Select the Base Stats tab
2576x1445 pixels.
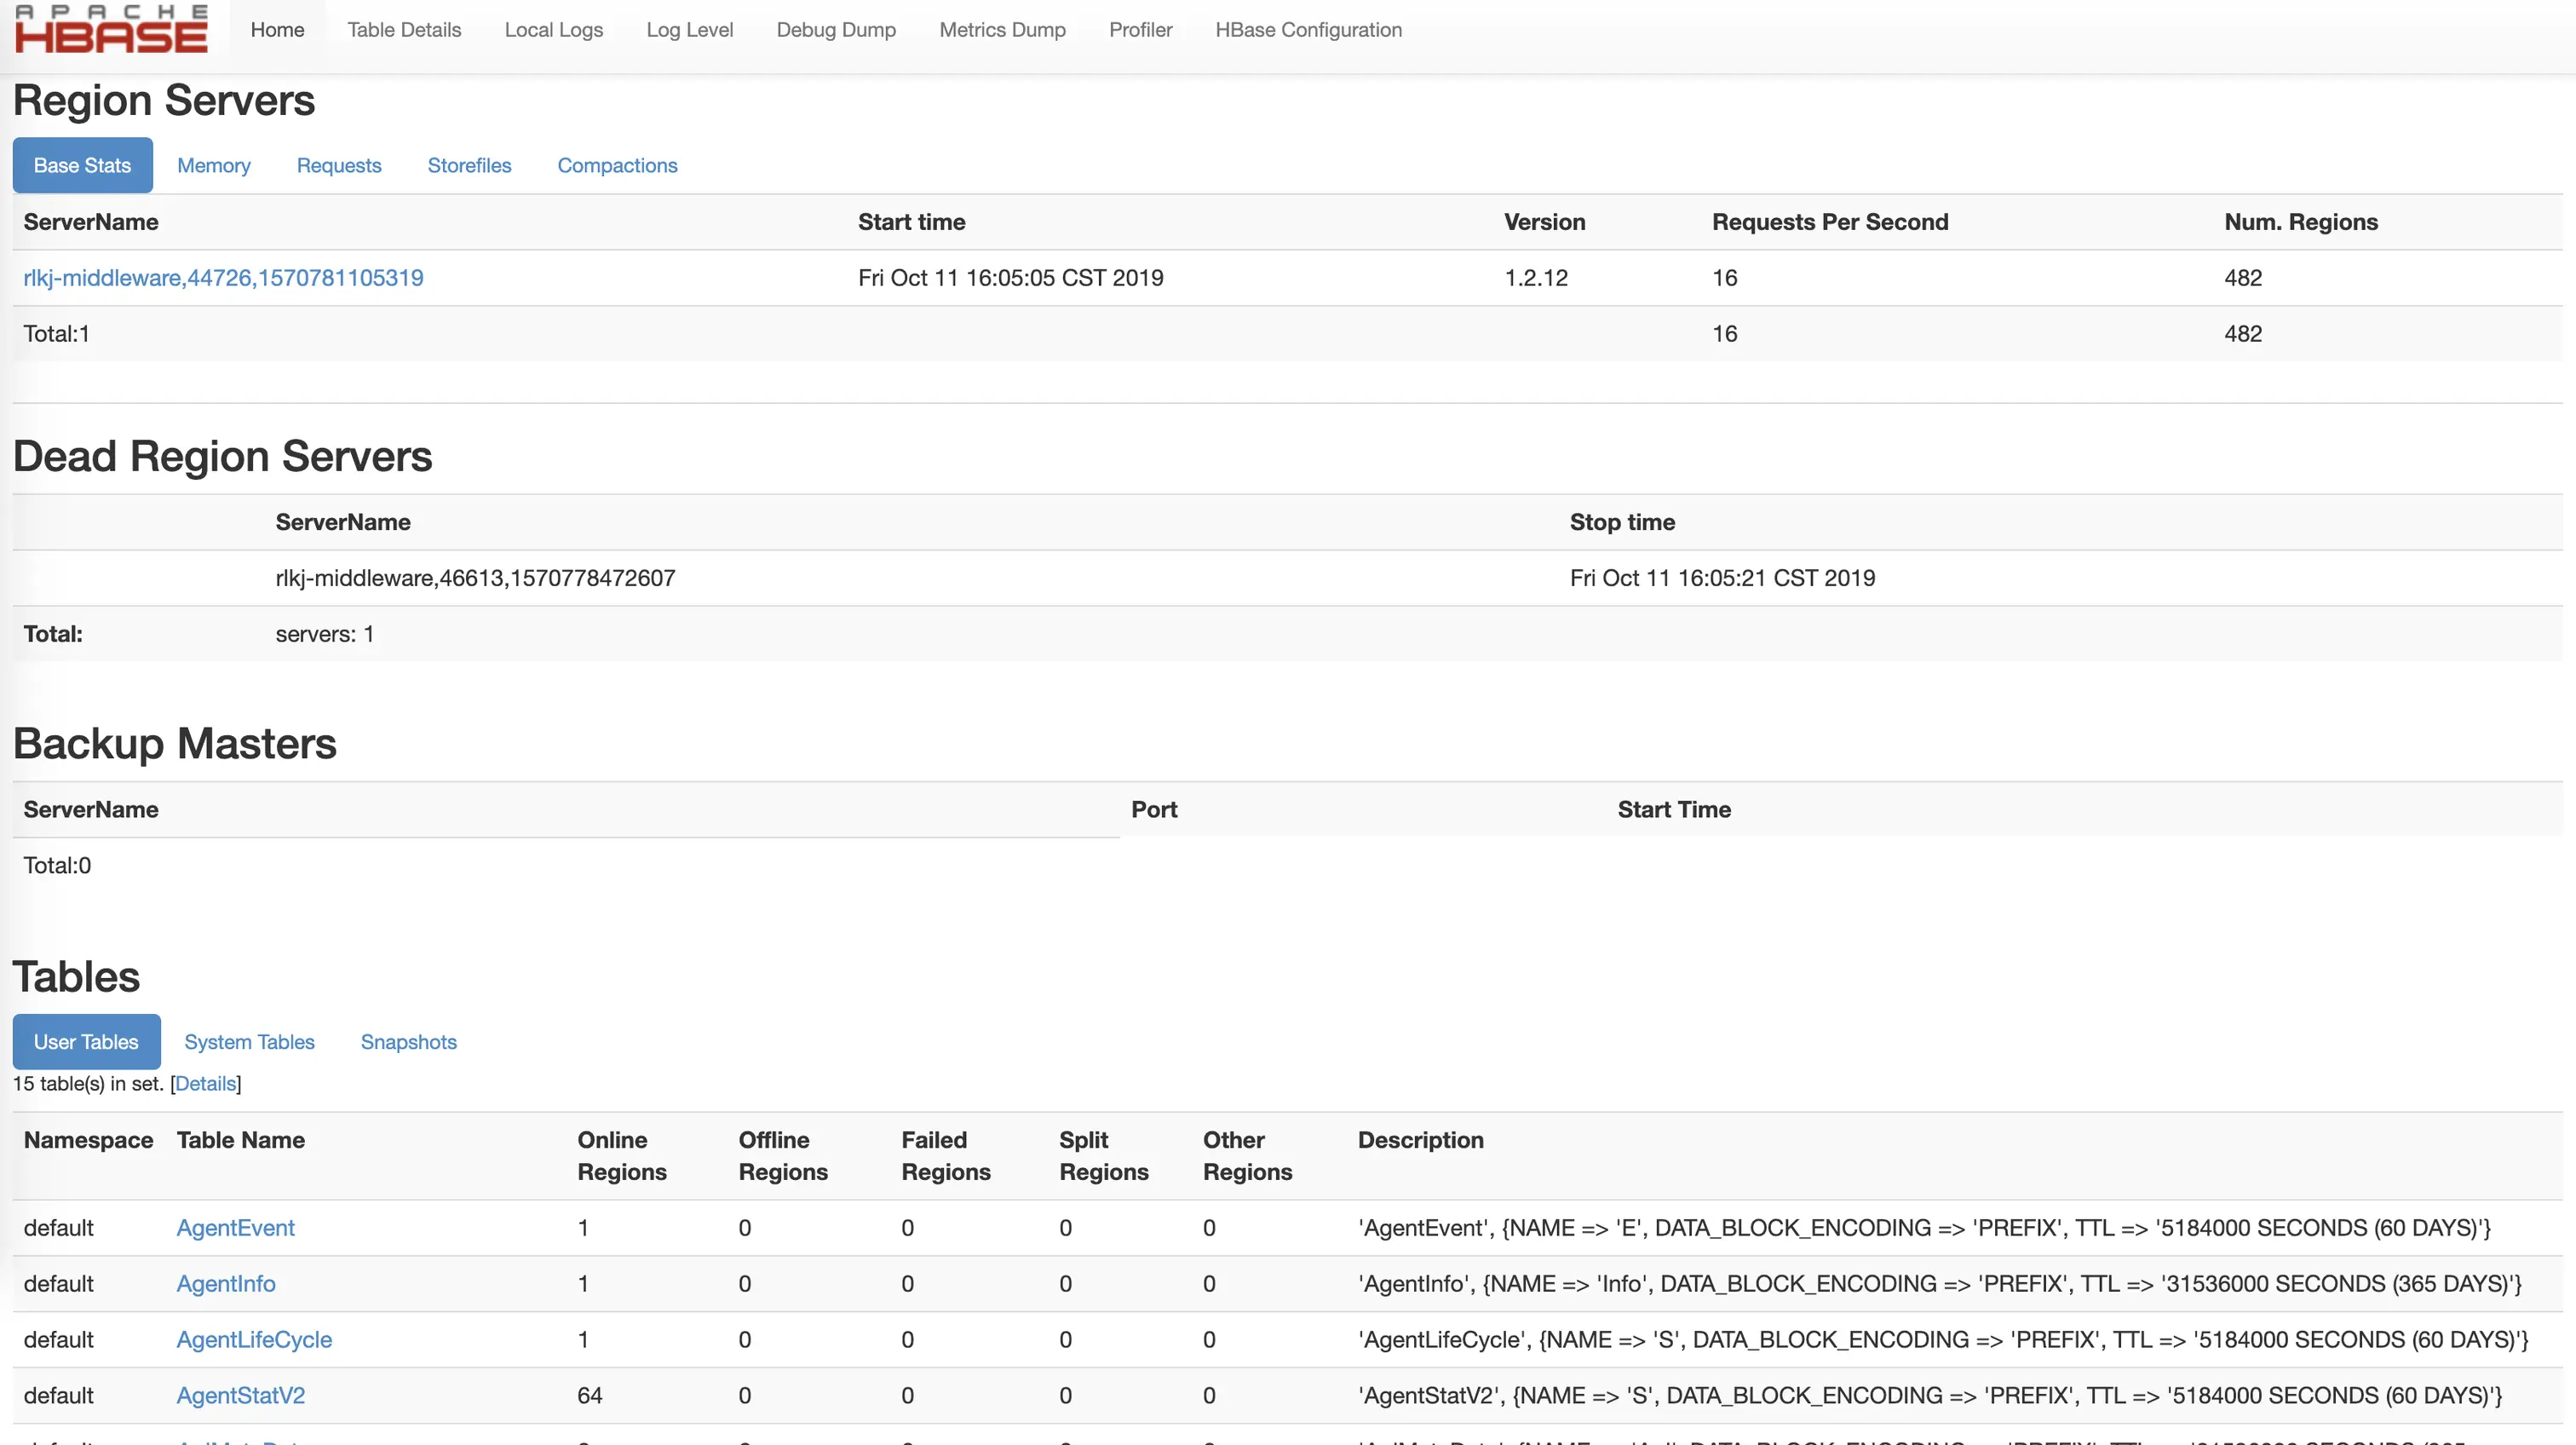tap(82, 165)
